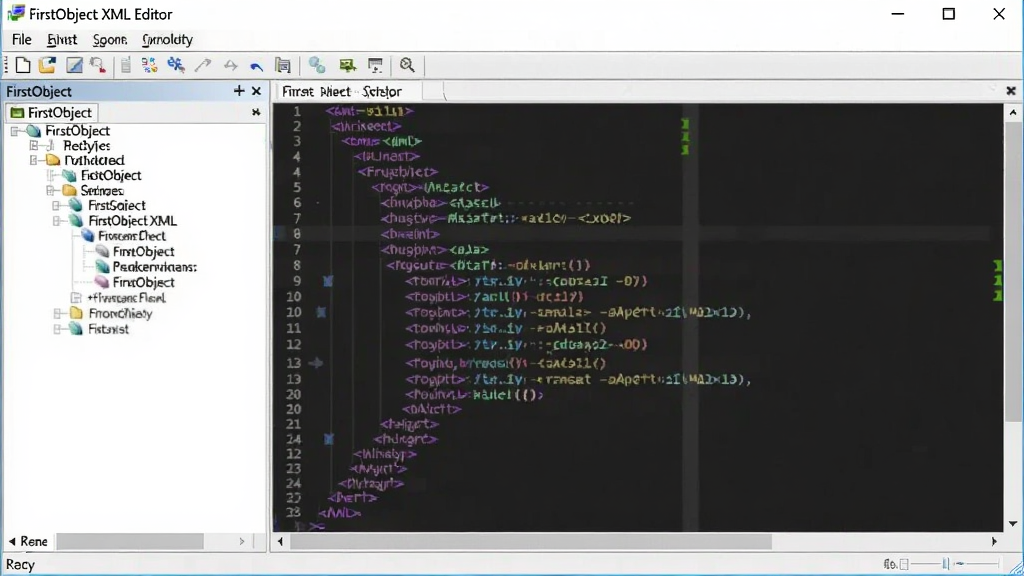1024x576 pixels.
Task: Click the grey arrow marker in the gutter
Action: point(316,362)
